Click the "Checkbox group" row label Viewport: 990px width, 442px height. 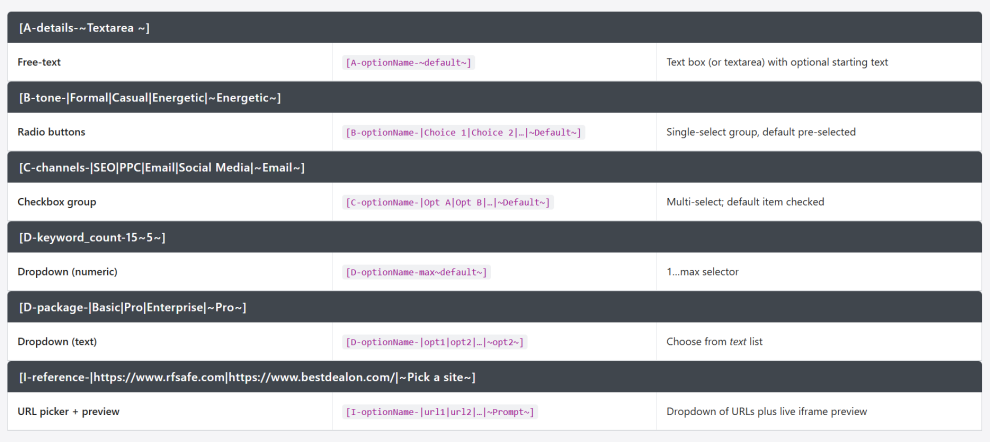(56, 202)
